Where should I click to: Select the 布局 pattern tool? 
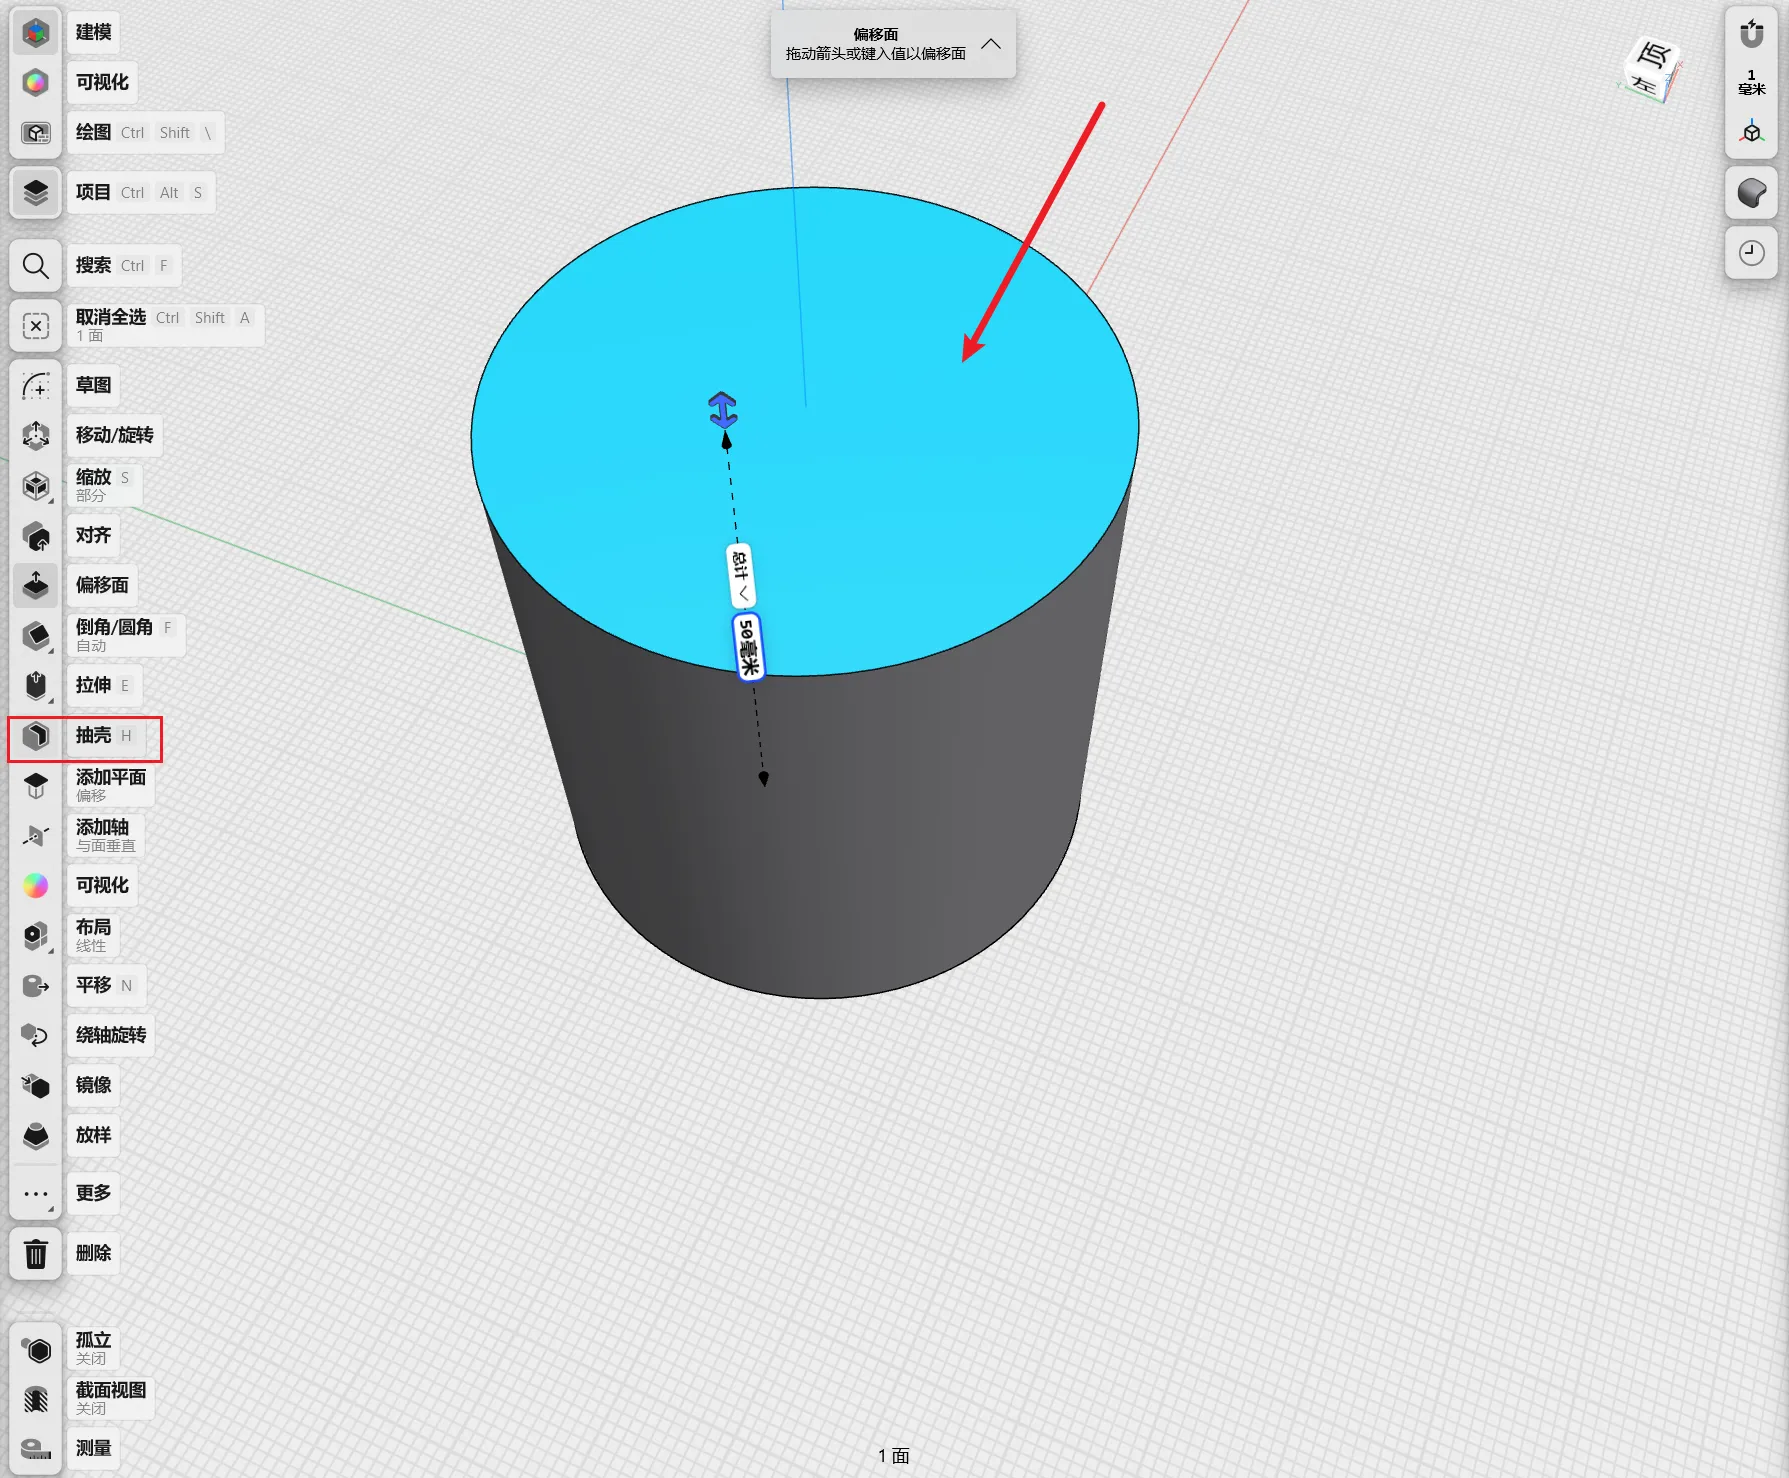pyautogui.click(x=36, y=936)
